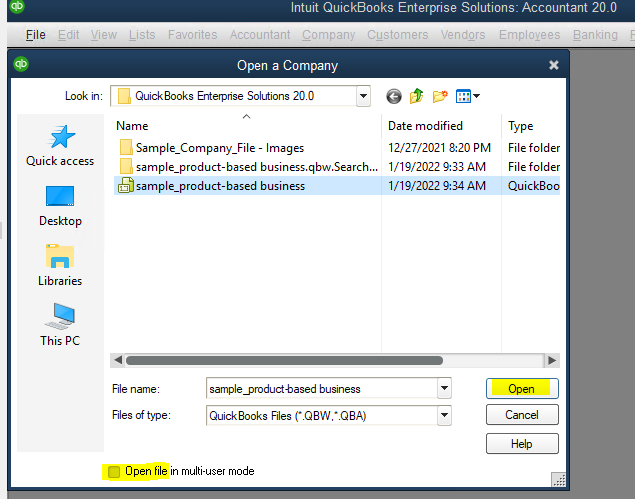Screen dimensions: 635x499
Task: Expand the File name dropdown arrow
Action: pyautogui.click(x=444, y=388)
